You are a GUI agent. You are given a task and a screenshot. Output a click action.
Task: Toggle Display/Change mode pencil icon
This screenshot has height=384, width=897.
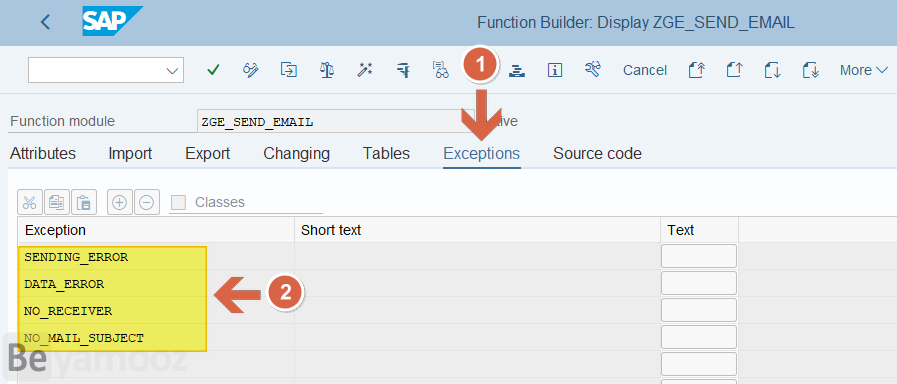point(251,70)
